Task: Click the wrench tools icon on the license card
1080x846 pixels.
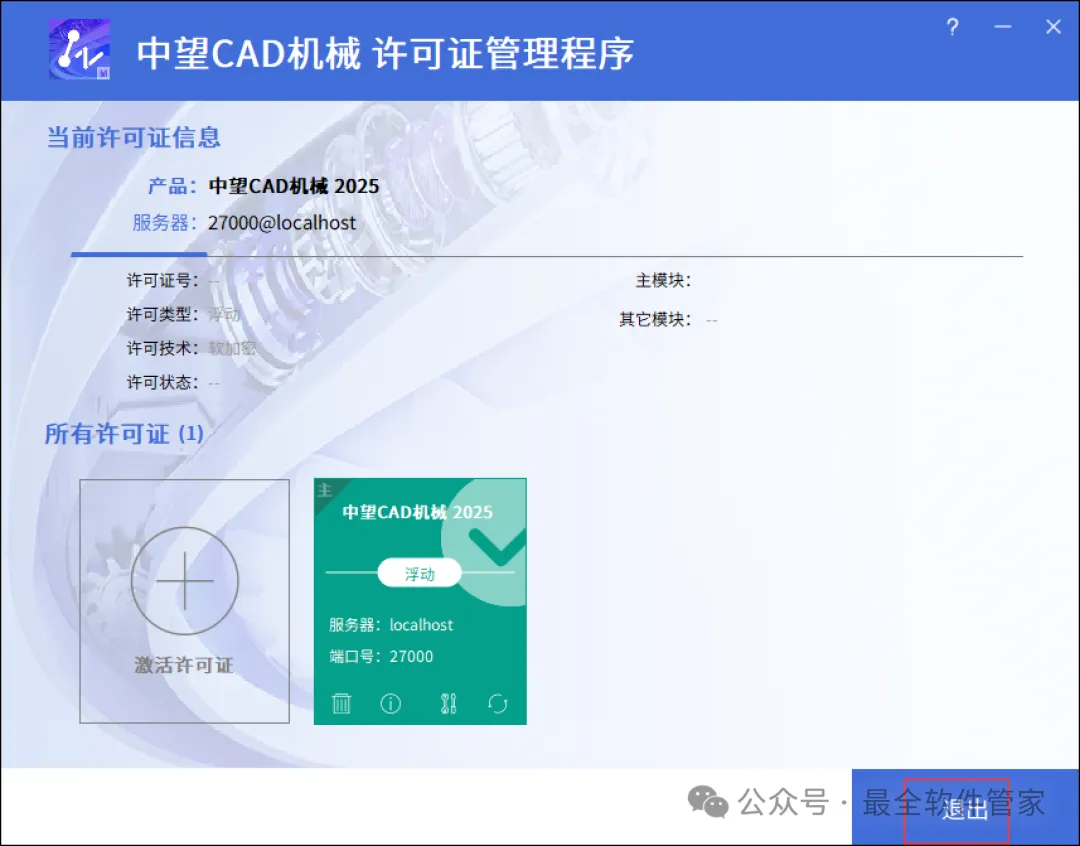Action: (x=448, y=703)
